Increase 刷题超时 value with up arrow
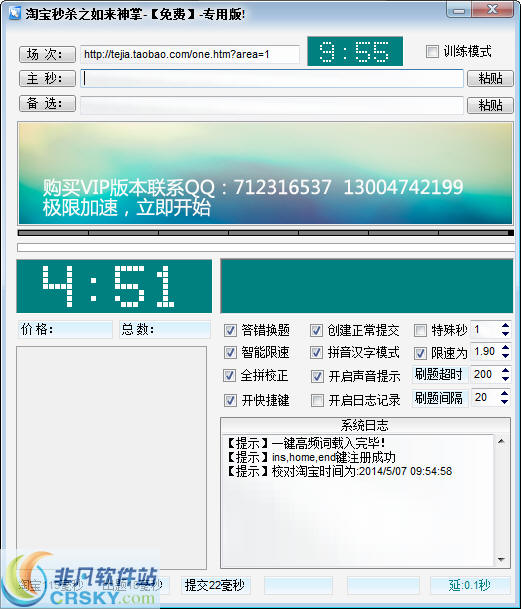Viewport: 521px width, 609px height. [x=505, y=370]
